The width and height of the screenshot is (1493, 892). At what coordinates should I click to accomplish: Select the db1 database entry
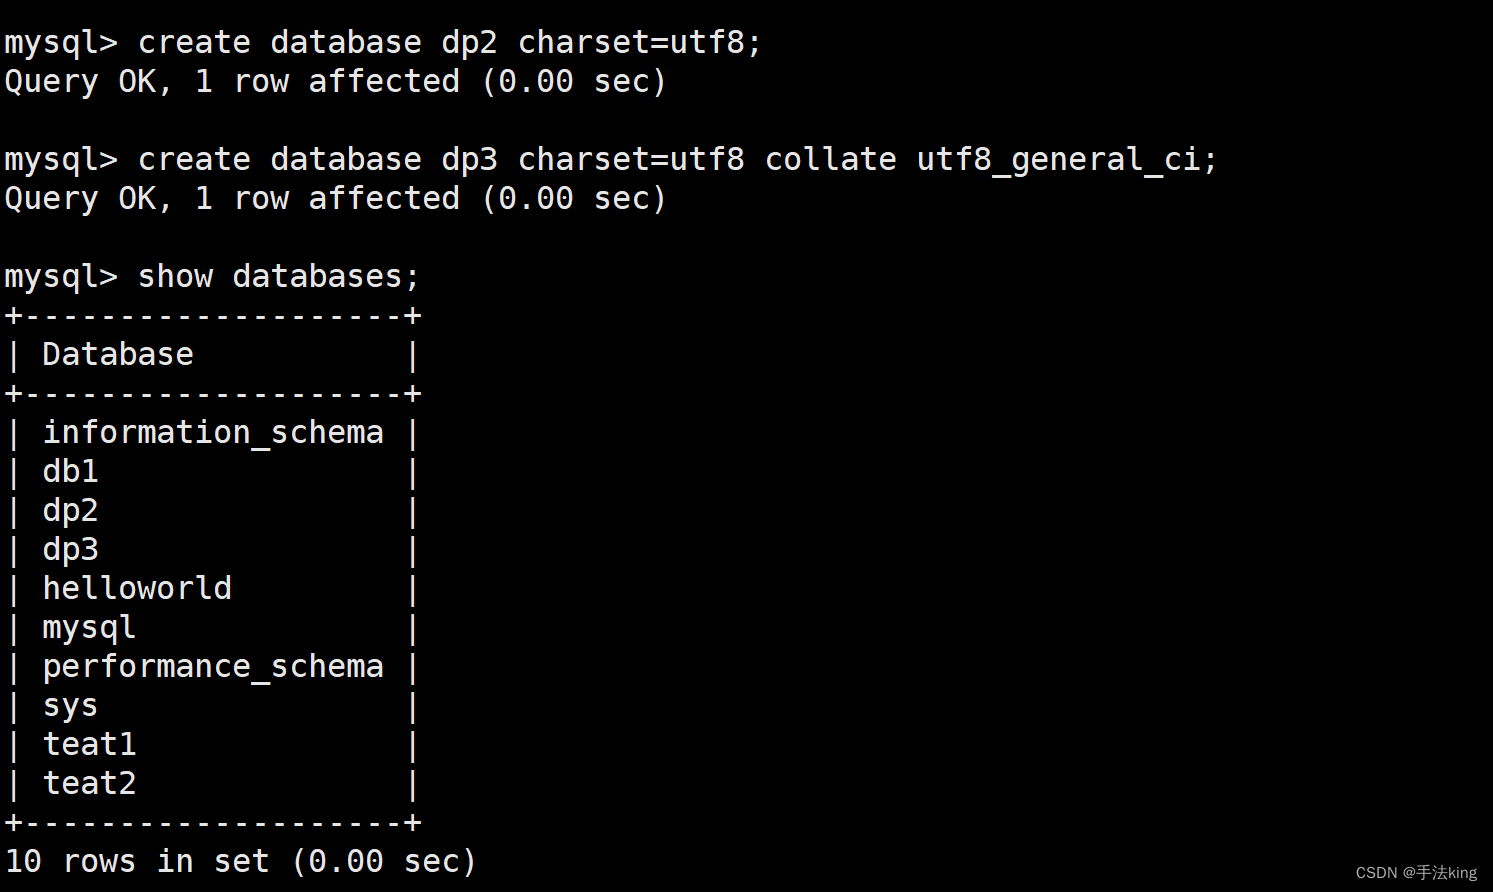click(x=70, y=471)
